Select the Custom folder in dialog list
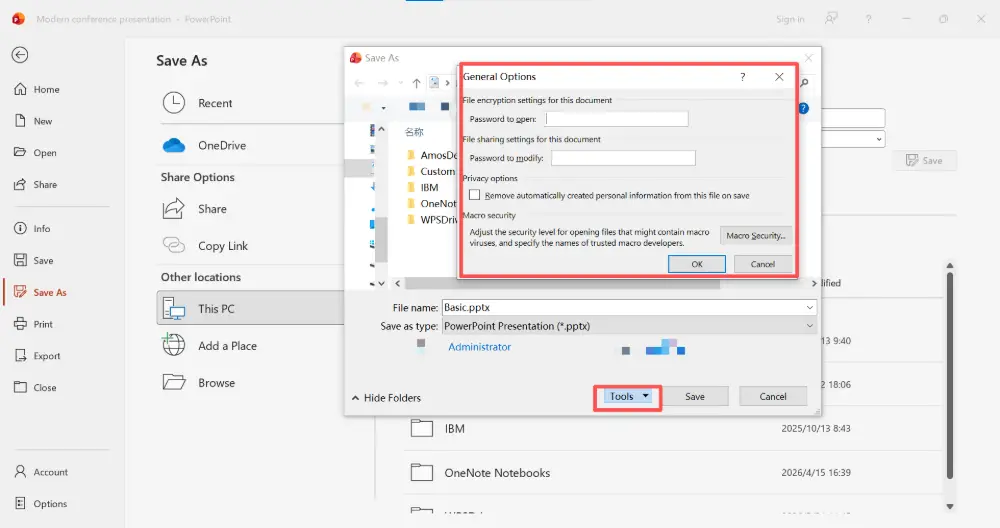 pos(431,172)
